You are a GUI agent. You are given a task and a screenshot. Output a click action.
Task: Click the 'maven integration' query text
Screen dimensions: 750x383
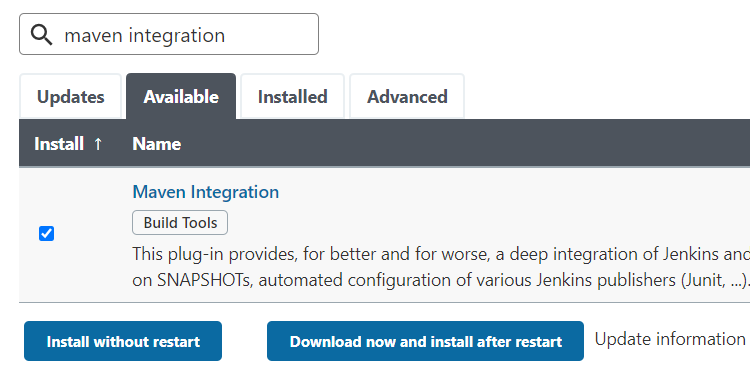click(x=144, y=35)
